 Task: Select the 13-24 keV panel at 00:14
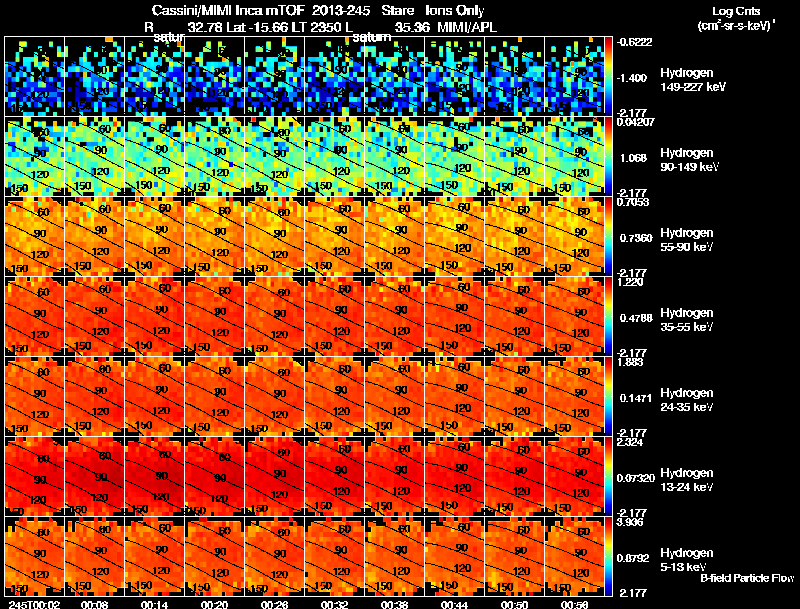tap(155, 476)
